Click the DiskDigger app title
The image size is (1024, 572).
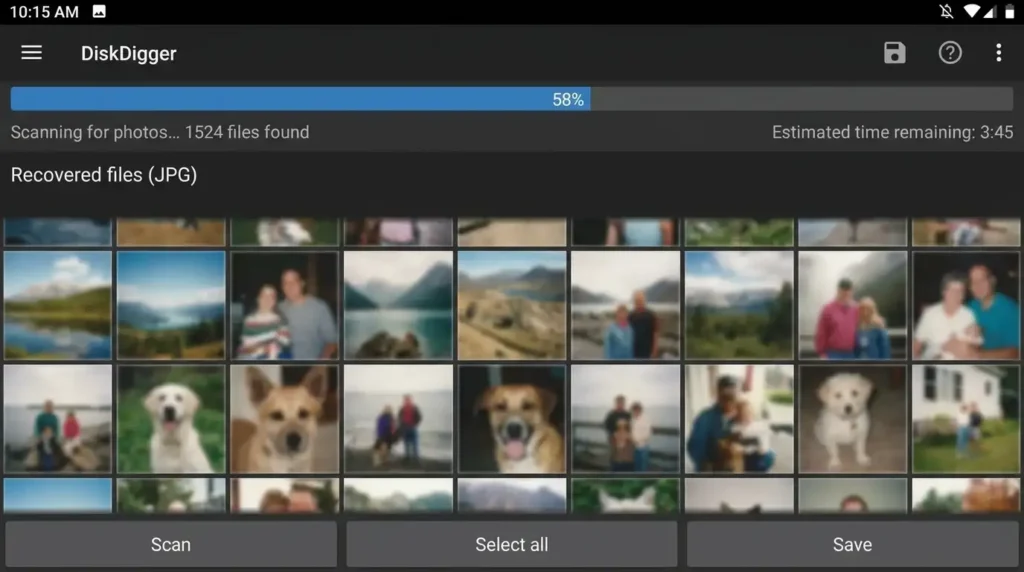129,54
